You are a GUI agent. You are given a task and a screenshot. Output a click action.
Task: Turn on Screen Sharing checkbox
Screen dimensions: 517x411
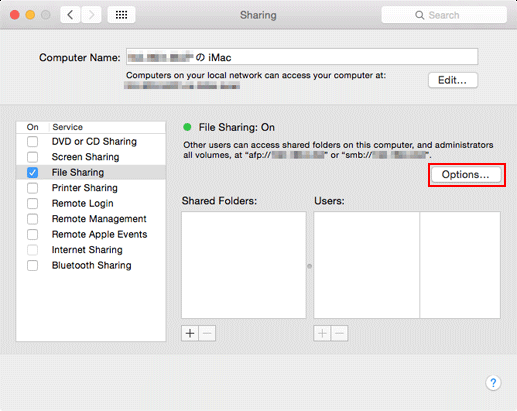coord(32,157)
